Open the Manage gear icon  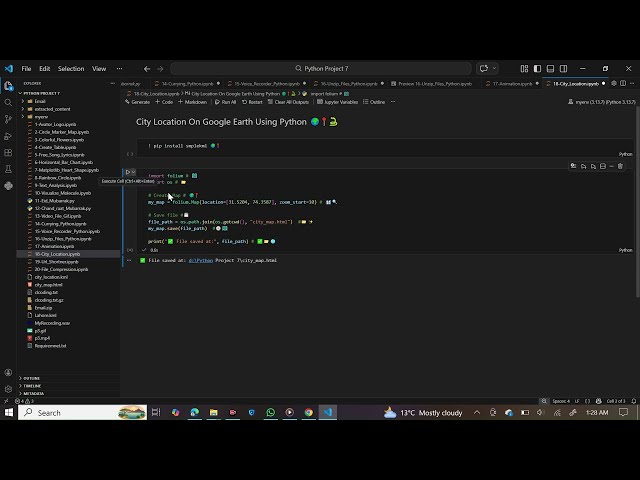tap(8, 389)
